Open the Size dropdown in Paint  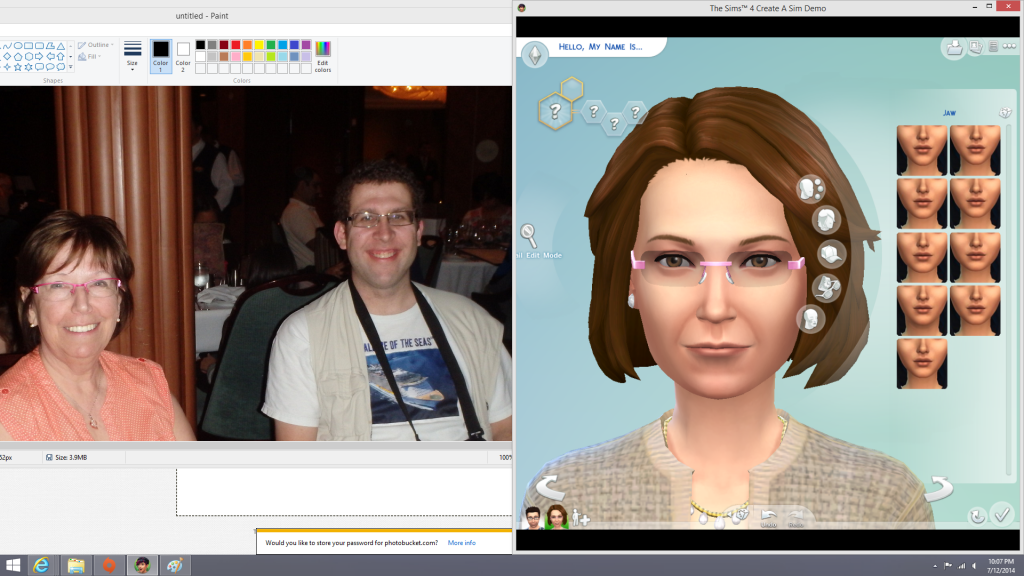pyautogui.click(x=133, y=56)
